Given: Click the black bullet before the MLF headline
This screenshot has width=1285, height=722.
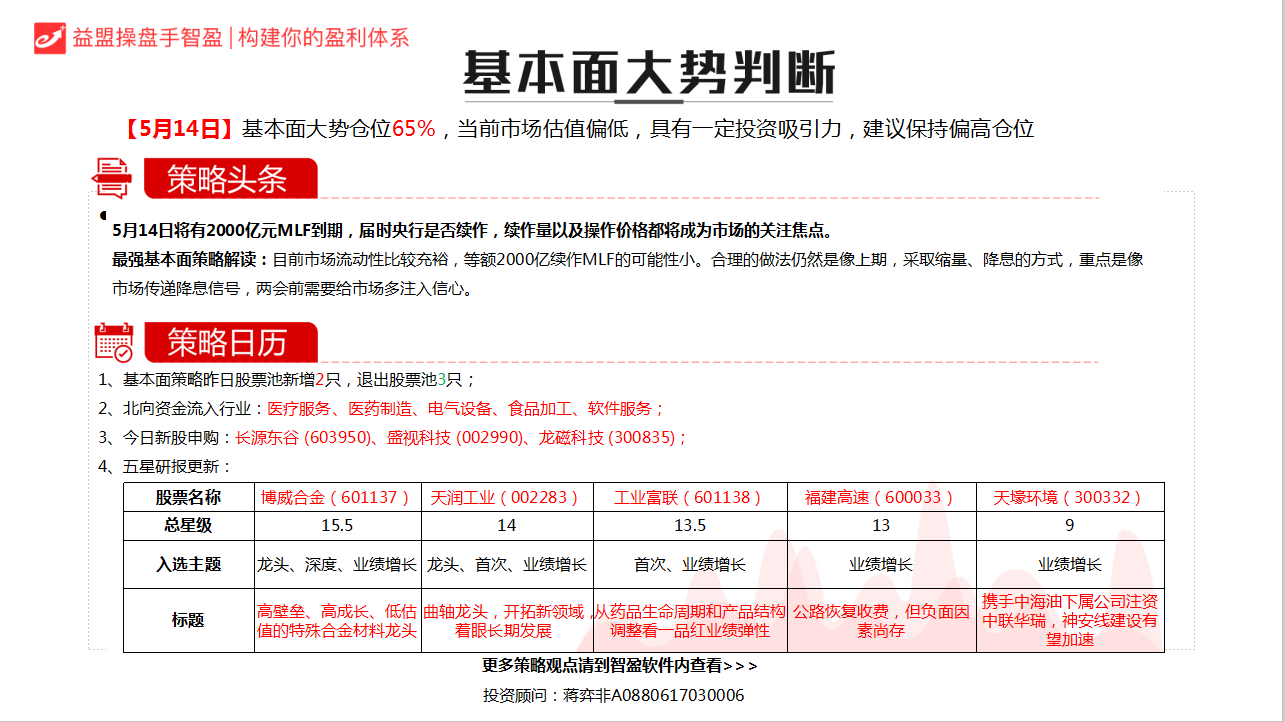Looking at the screenshot, I should point(103,215).
